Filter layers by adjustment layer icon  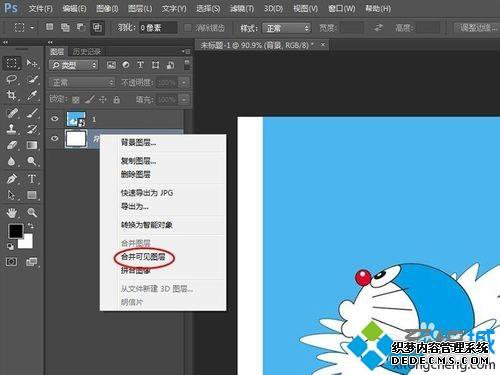point(126,65)
